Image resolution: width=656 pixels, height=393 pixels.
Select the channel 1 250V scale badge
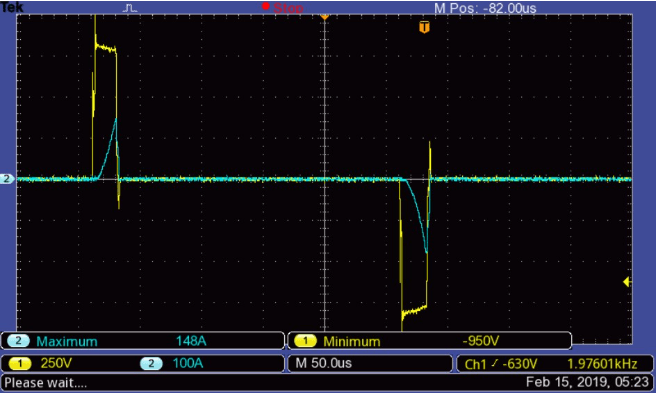click(x=19, y=363)
